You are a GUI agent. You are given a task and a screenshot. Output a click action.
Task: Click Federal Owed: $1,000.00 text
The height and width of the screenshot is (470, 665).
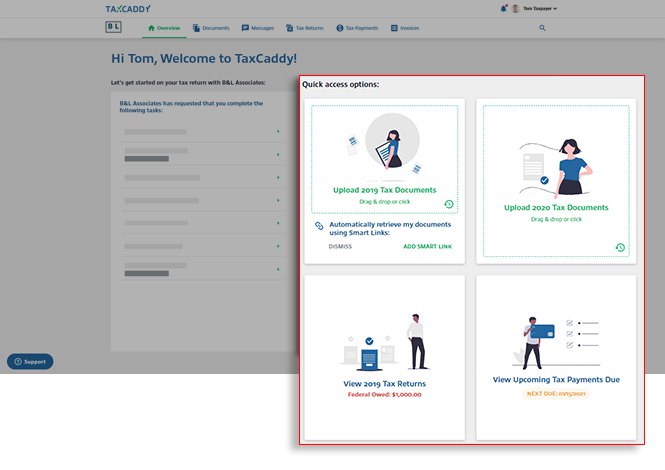coord(384,394)
